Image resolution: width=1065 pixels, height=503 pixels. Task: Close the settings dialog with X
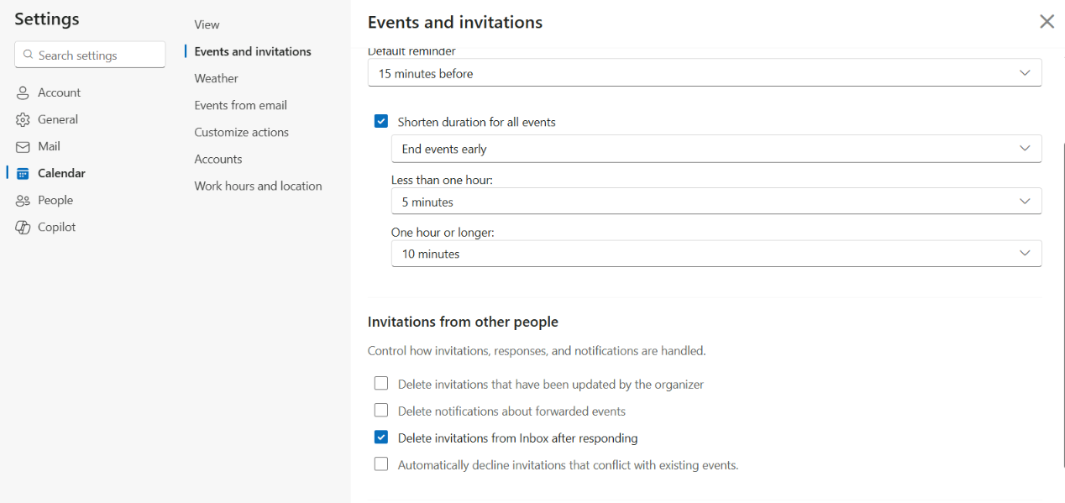[1047, 22]
